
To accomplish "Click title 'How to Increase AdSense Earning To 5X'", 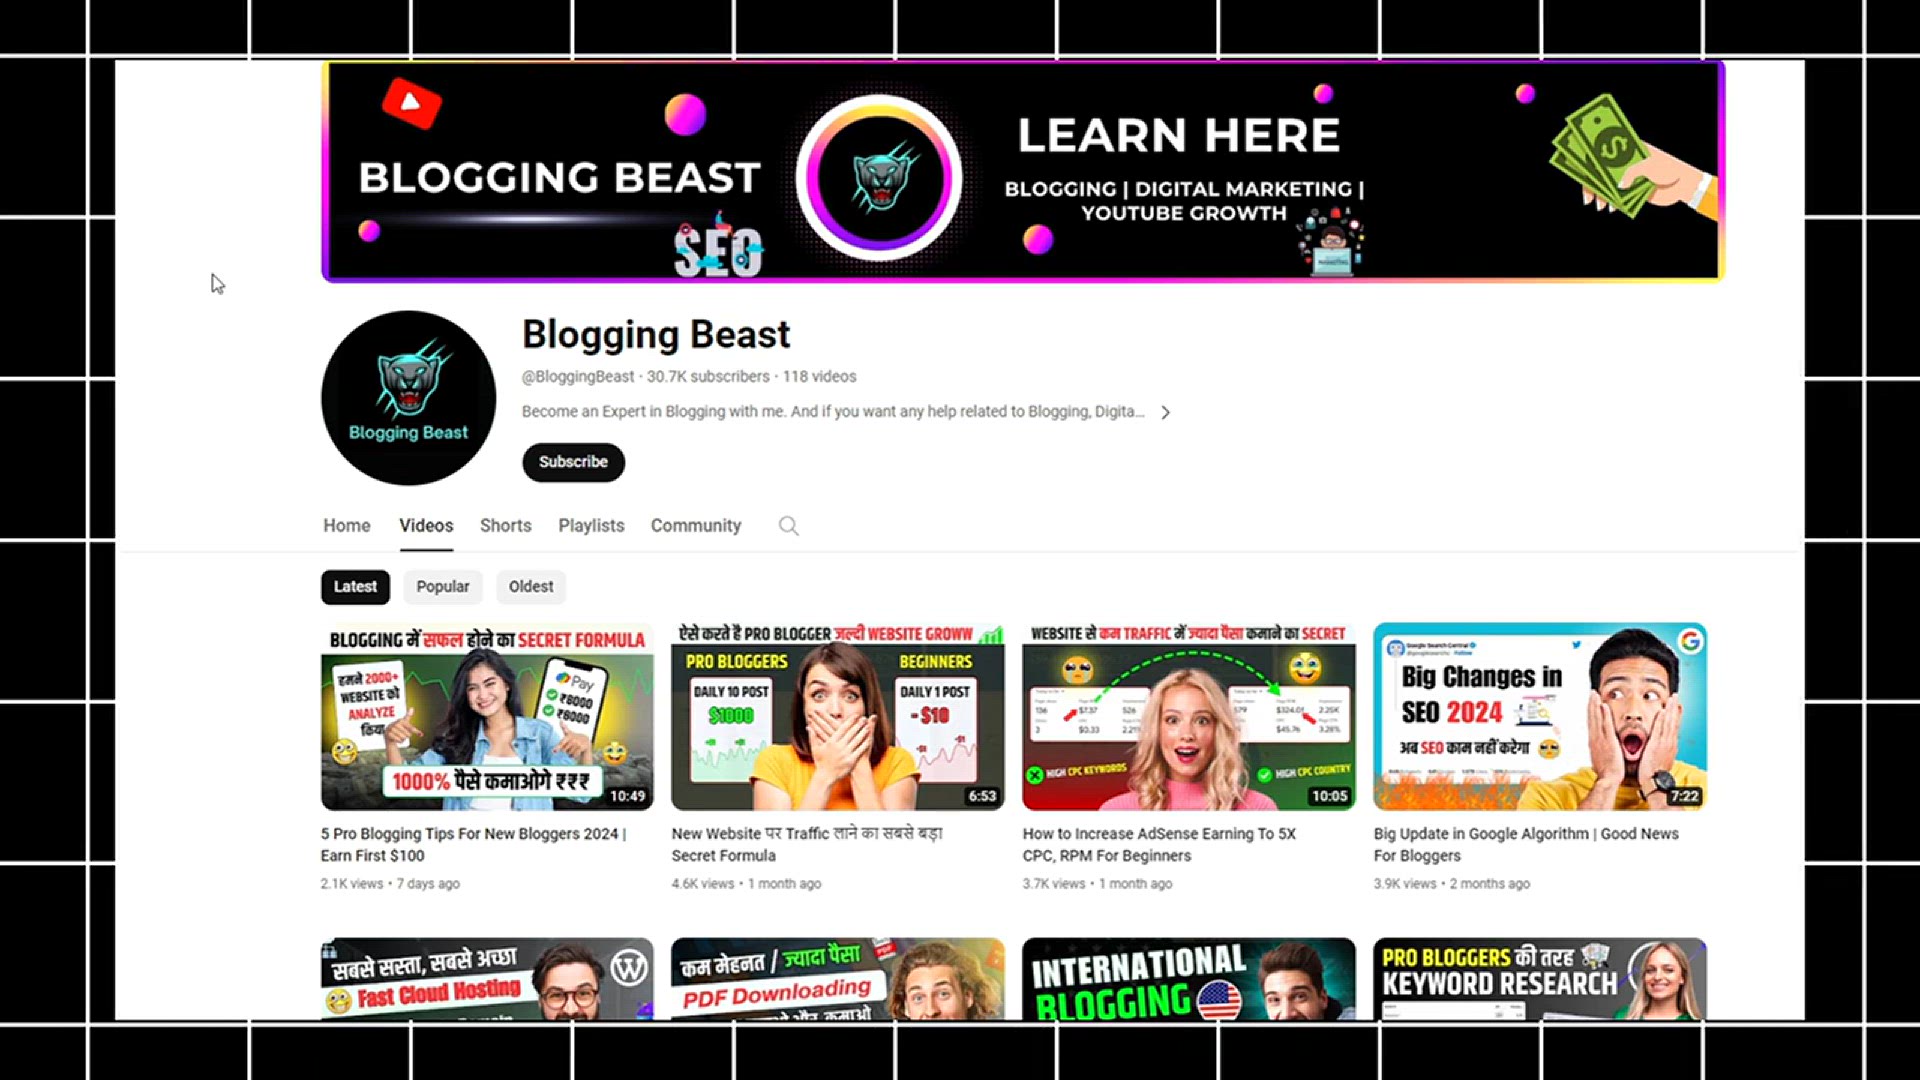I will 1159,844.
